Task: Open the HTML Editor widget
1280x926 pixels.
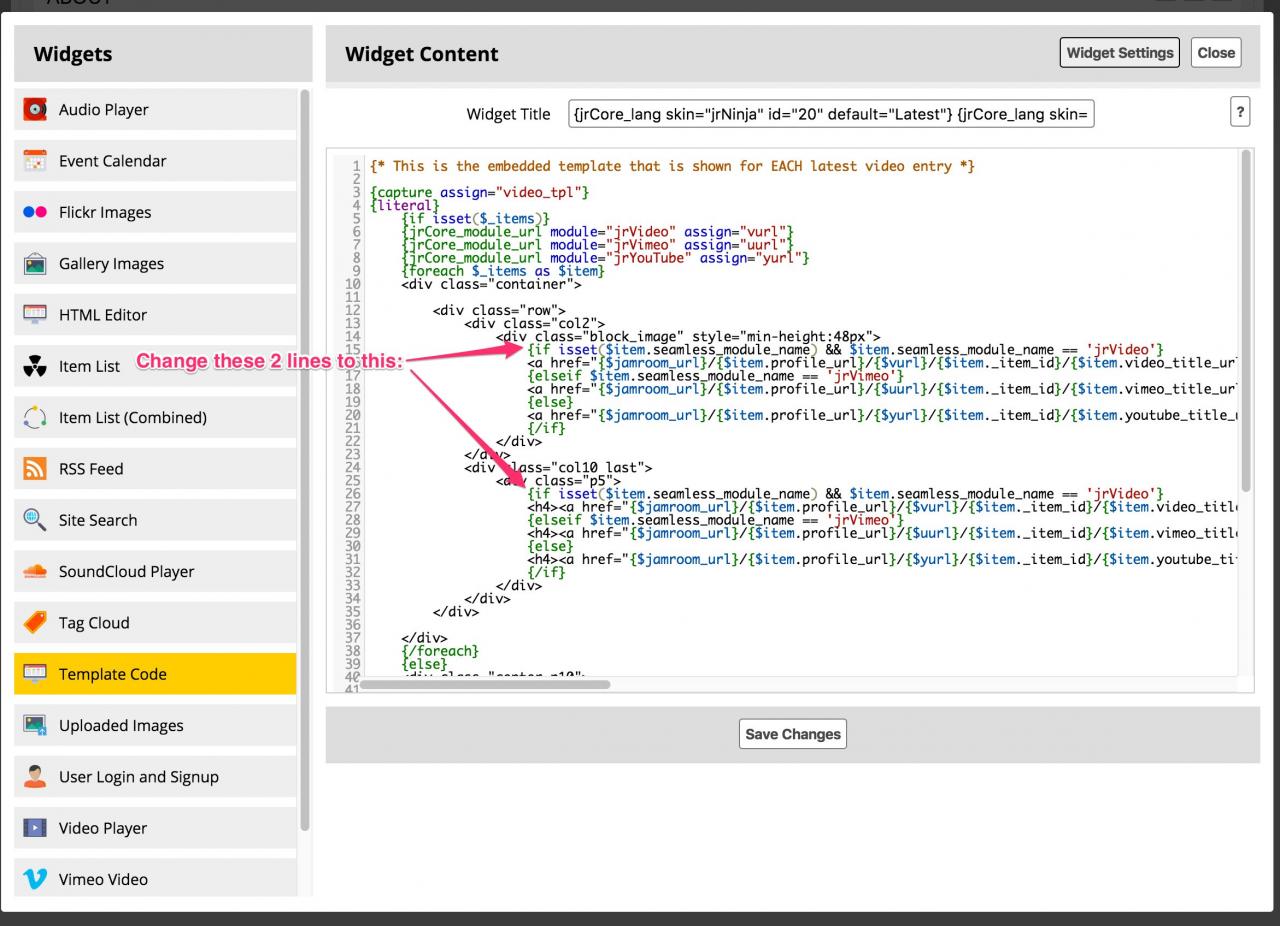Action: 103,315
